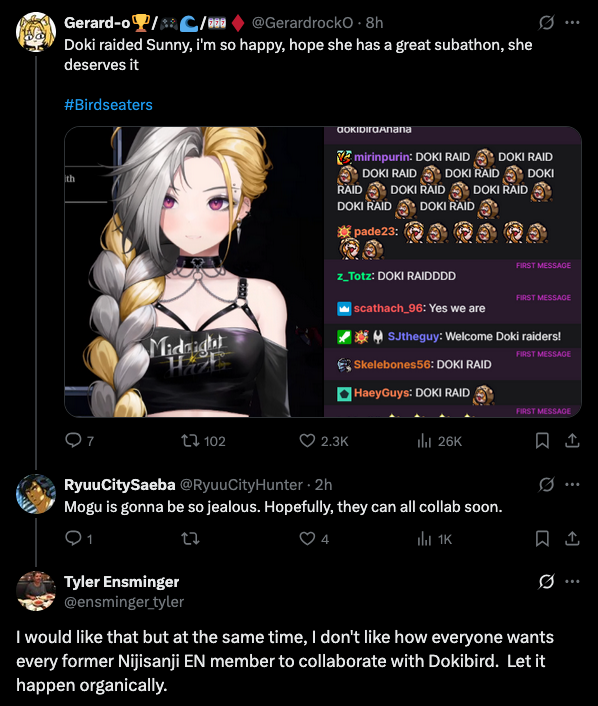Viewport: 598px width, 706px height.
Task: Open Tyler Ensminger's profile avatar
Action: click(x=36, y=591)
